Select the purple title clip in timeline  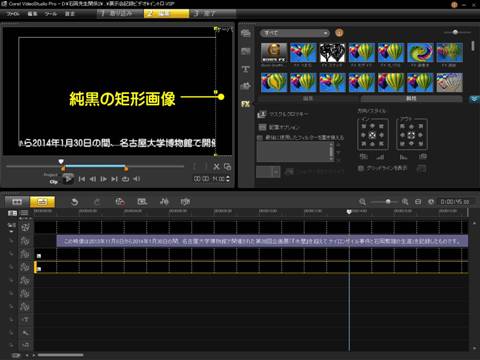[x=262, y=241]
